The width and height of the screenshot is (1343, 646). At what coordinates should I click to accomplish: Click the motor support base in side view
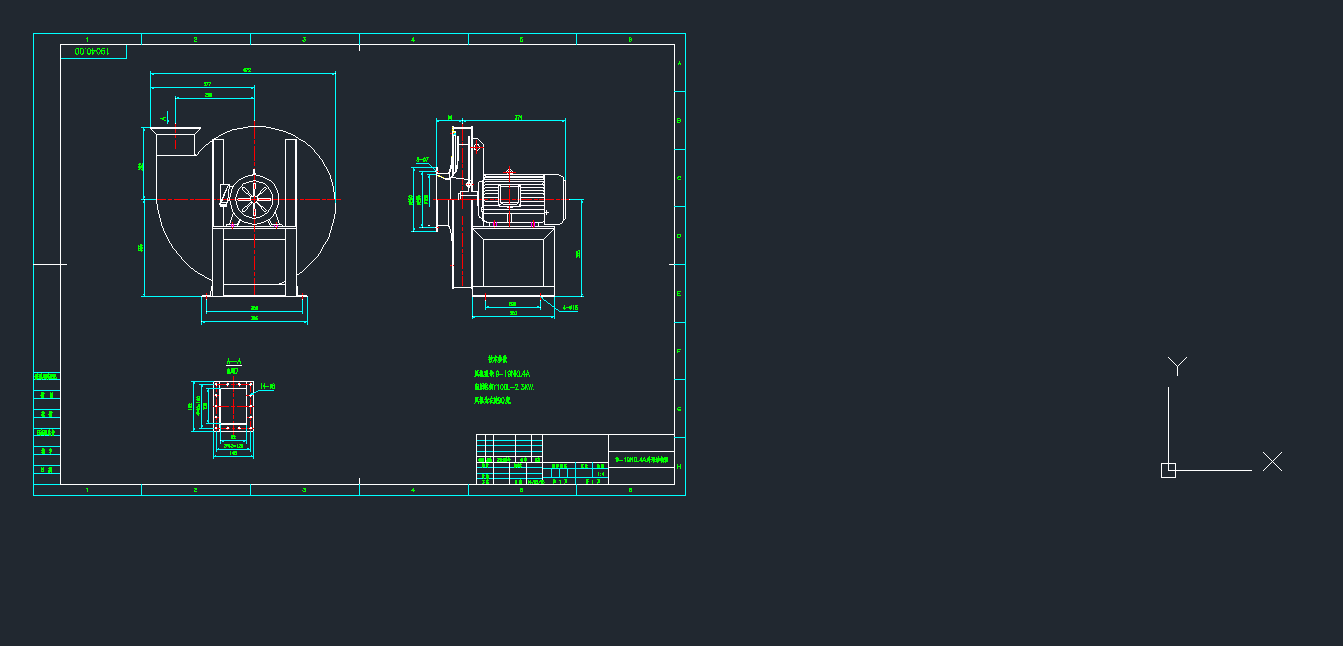(x=513, y=260)
